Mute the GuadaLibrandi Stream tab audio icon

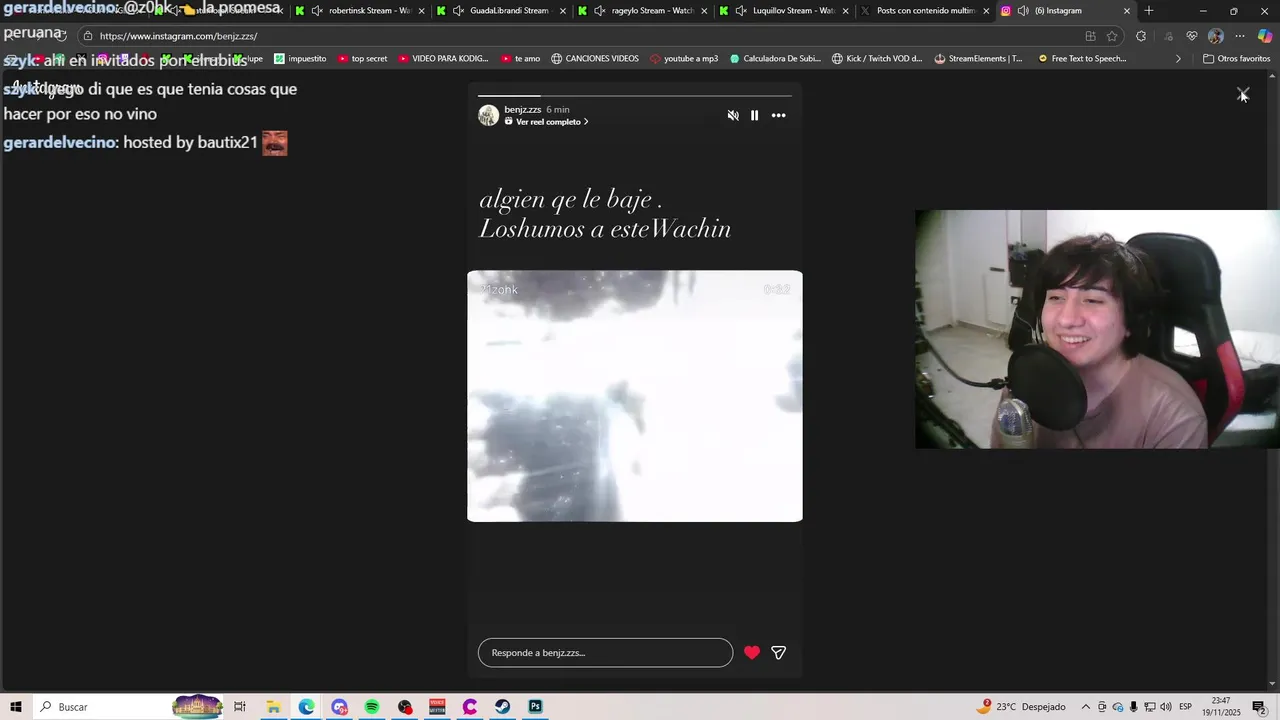pos(458,11)
